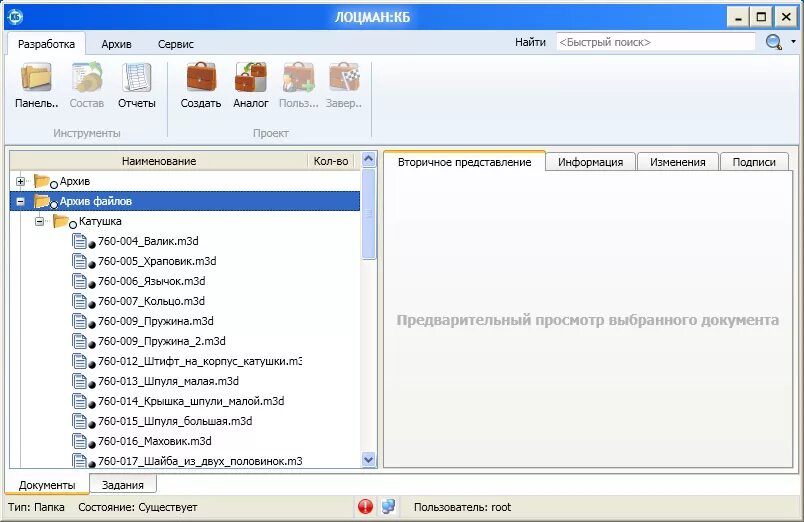Click document icon of 760-009_Пружина_2.m3d
Viewport: 804px width, 522px height.
(x=79, y=341)
